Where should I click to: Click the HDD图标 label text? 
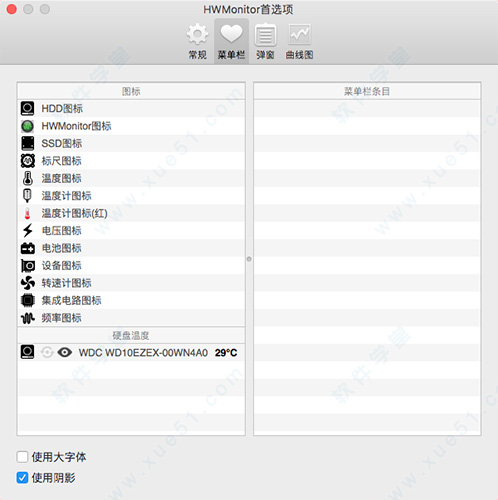62,109
